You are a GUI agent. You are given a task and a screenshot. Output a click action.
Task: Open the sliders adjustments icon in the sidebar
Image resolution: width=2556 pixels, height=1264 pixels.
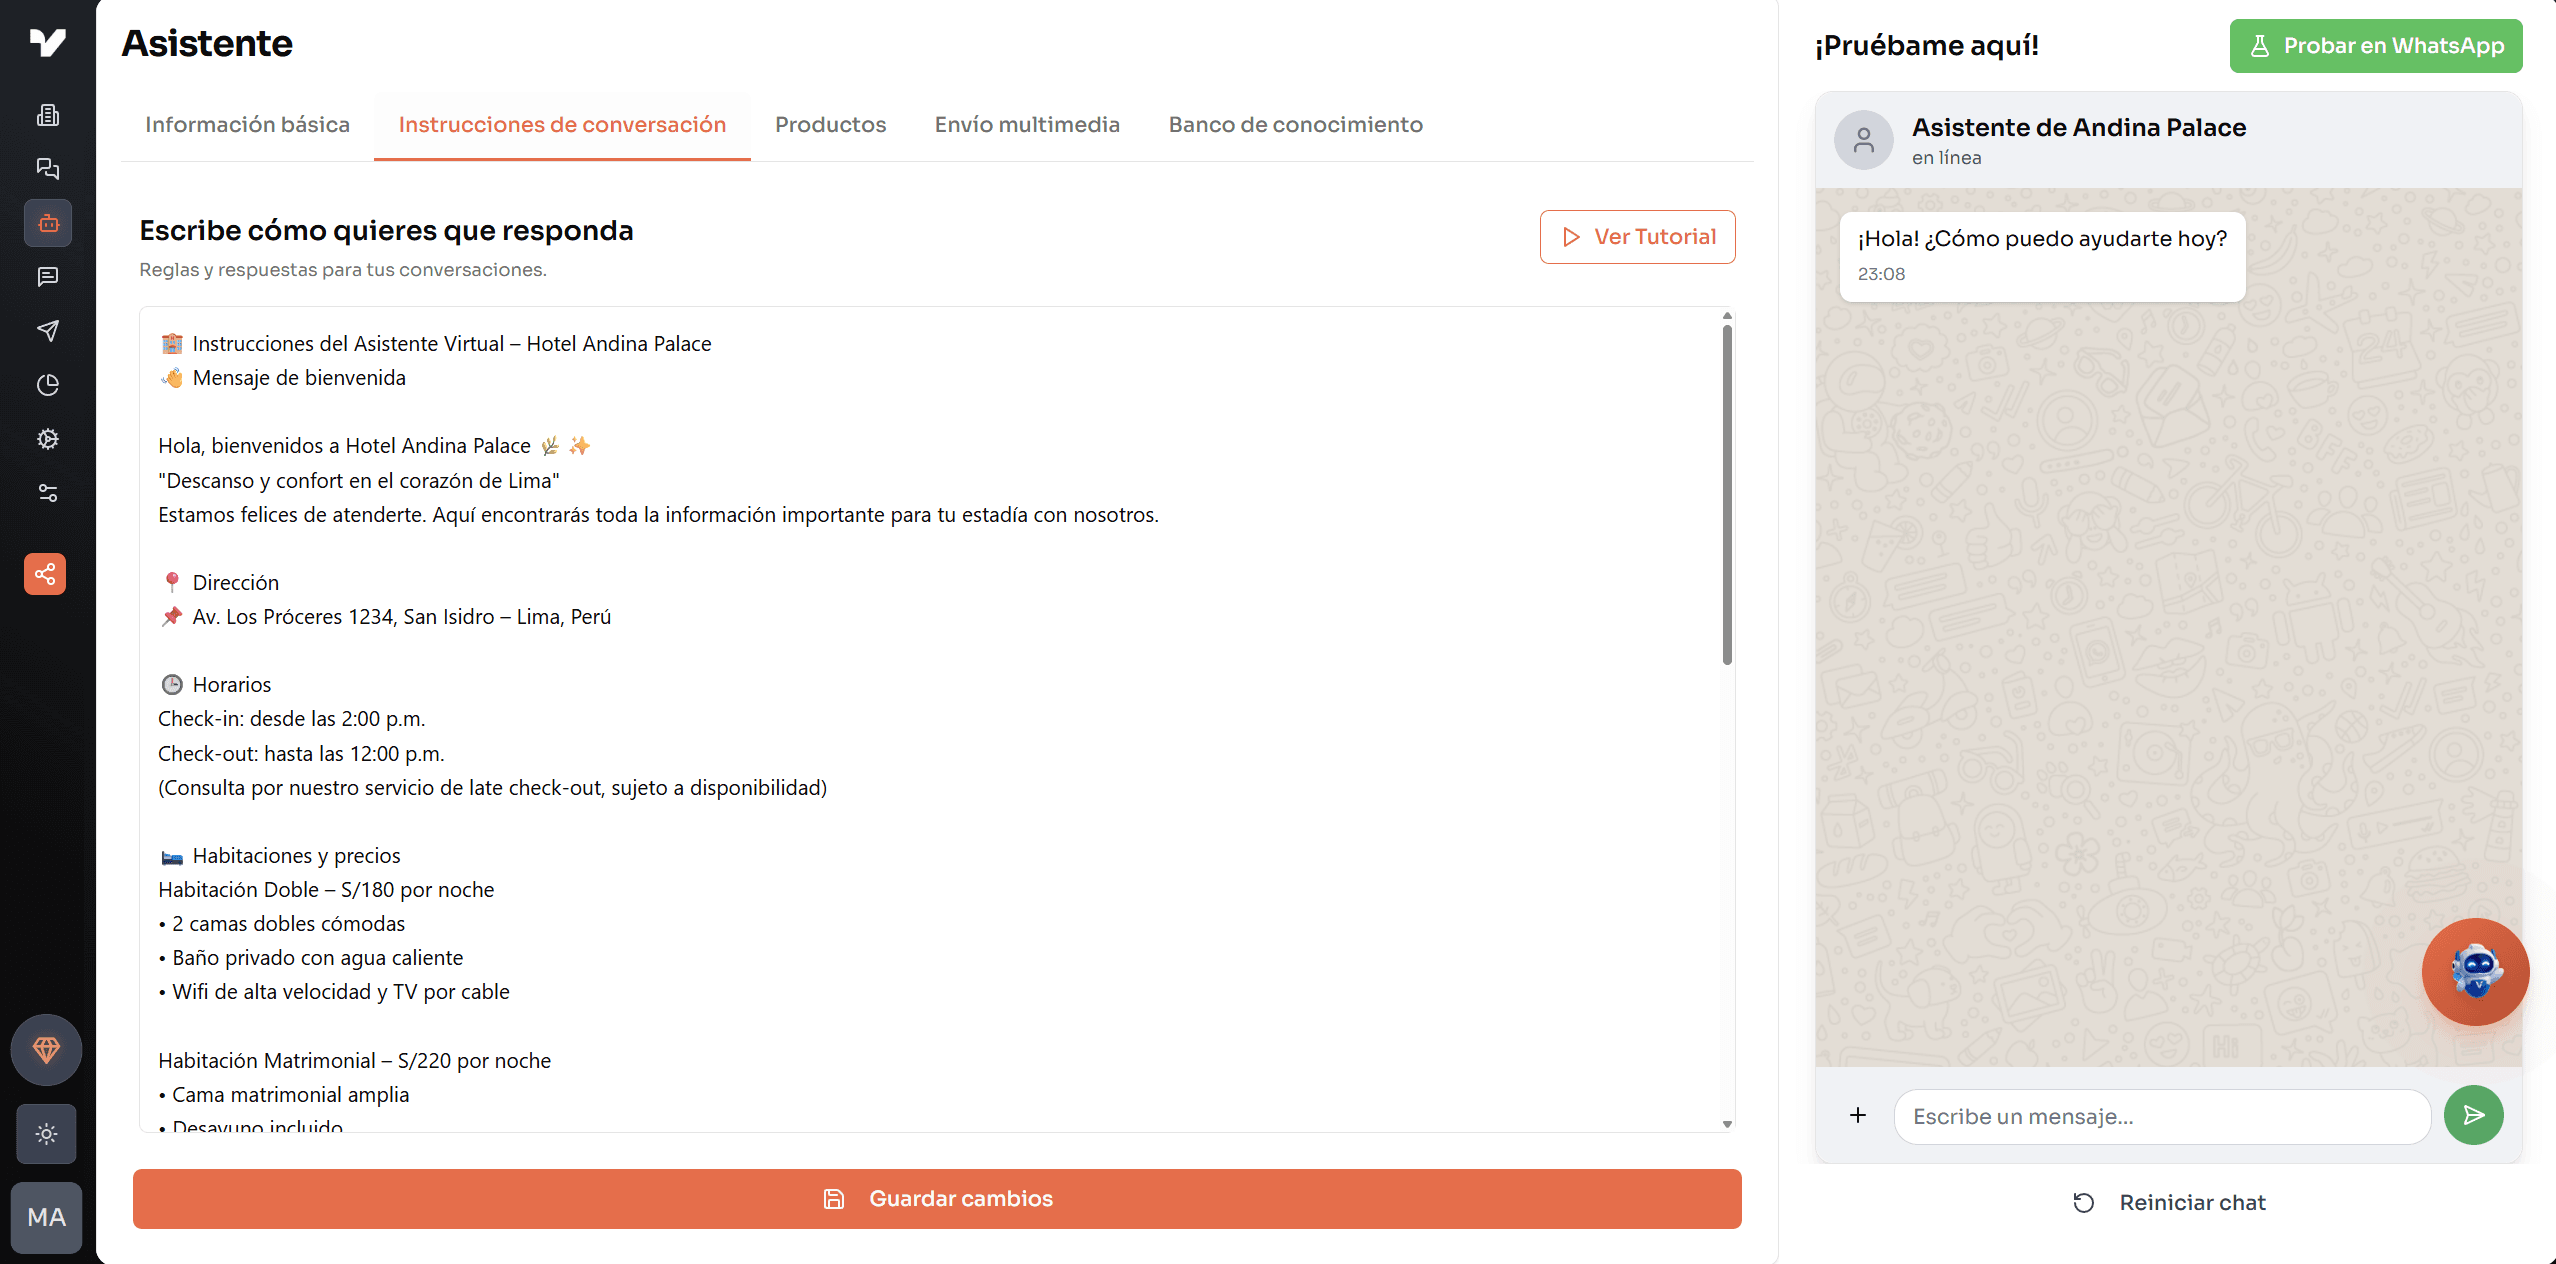tap(47, 493)
